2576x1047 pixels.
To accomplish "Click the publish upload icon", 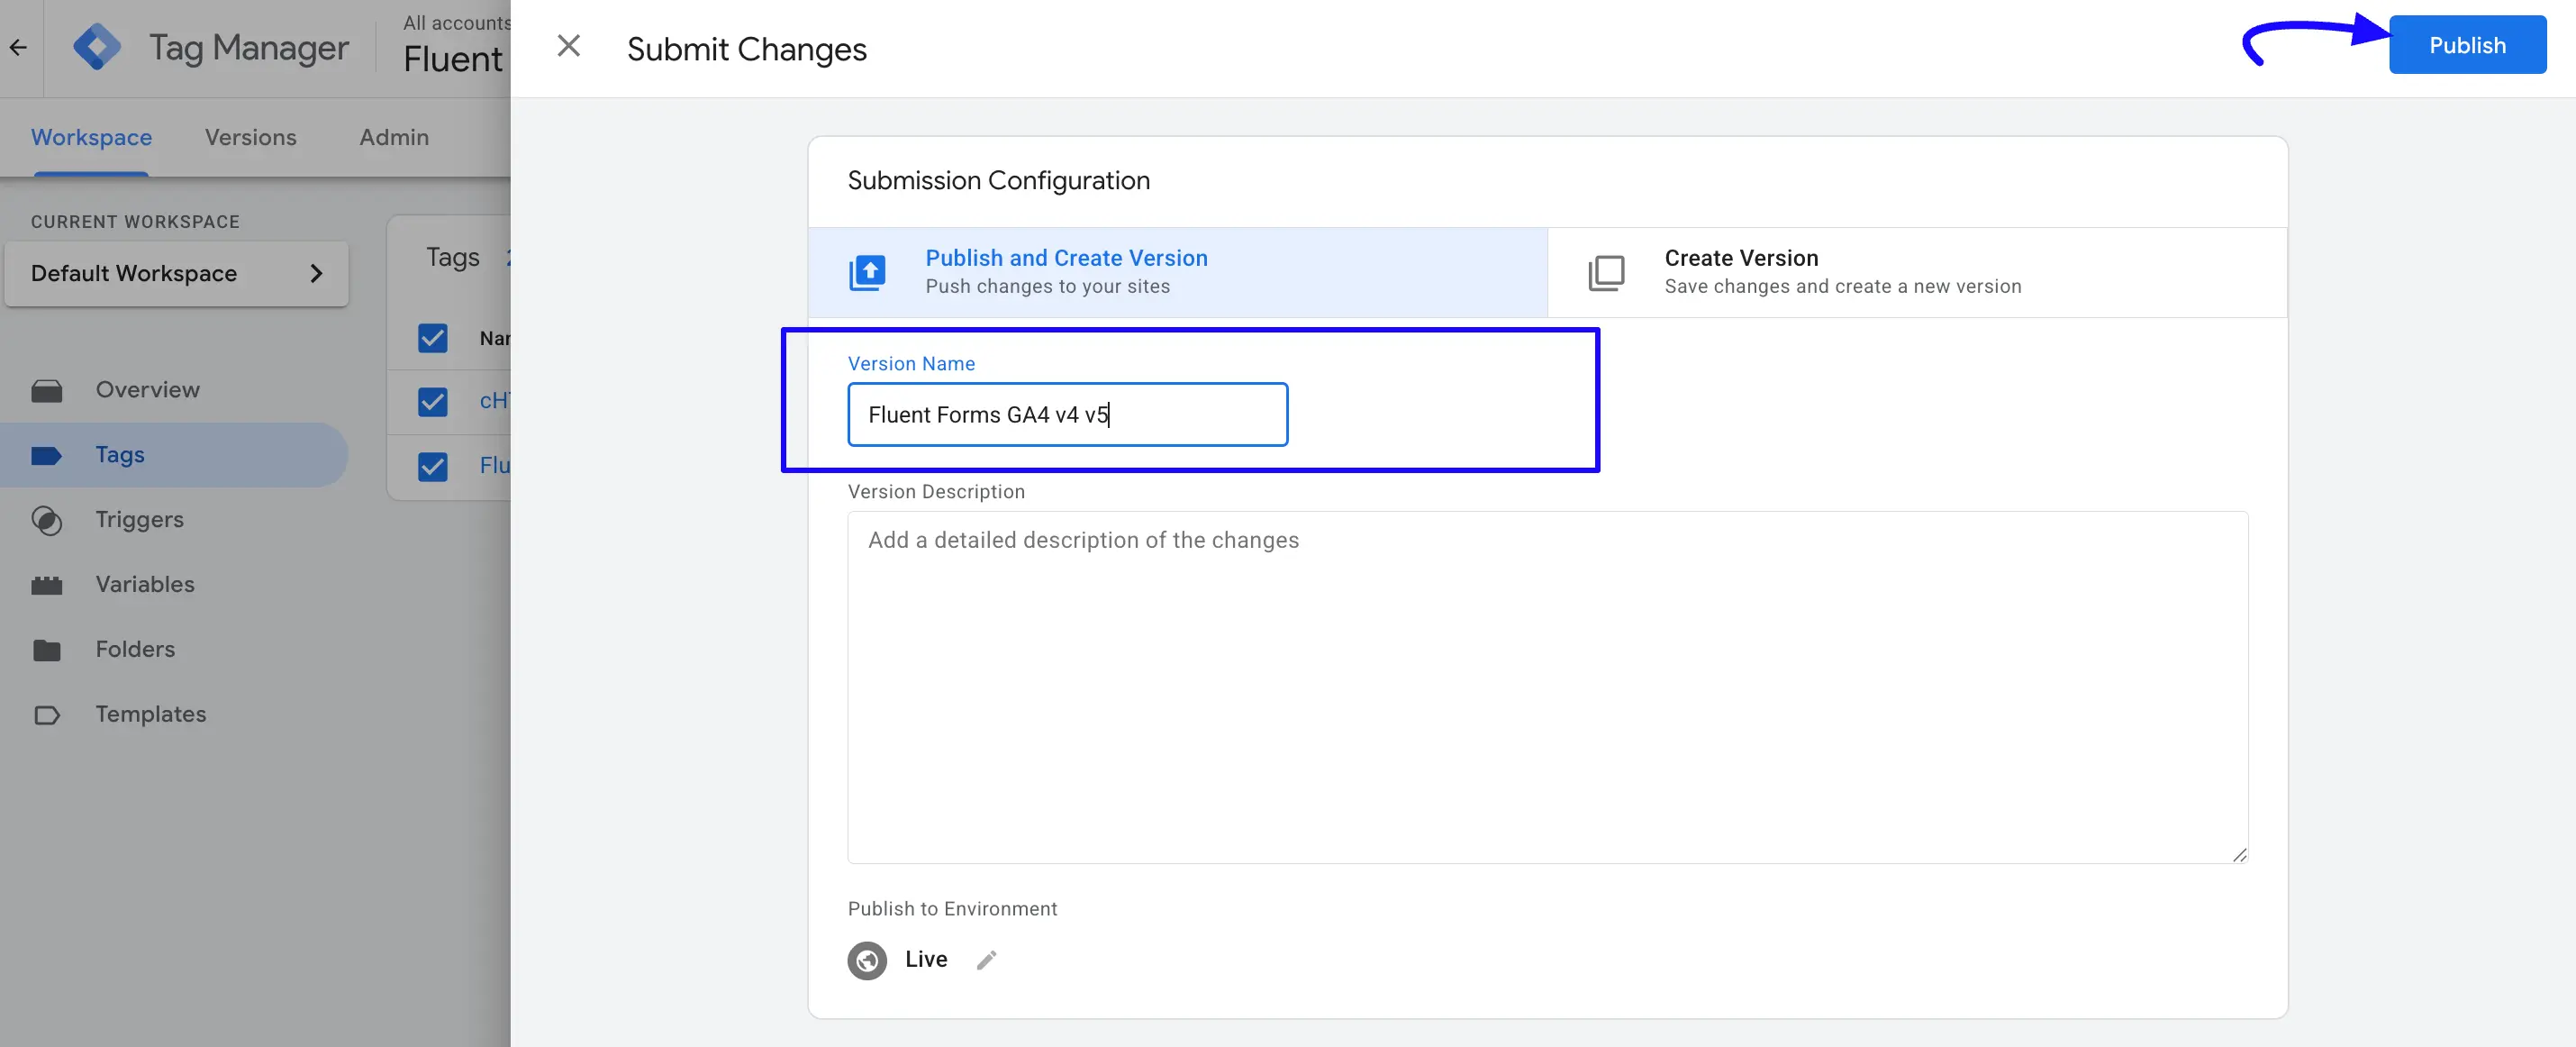I will (x=867, y=272).
